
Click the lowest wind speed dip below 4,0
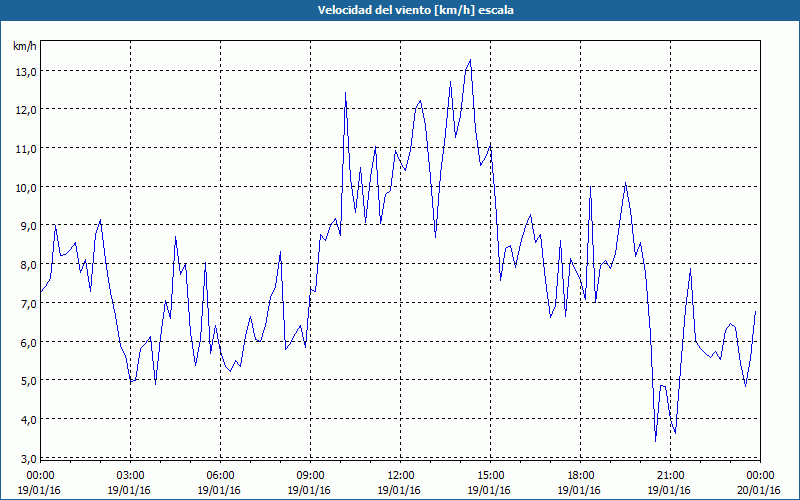click(x=656, y=441)
